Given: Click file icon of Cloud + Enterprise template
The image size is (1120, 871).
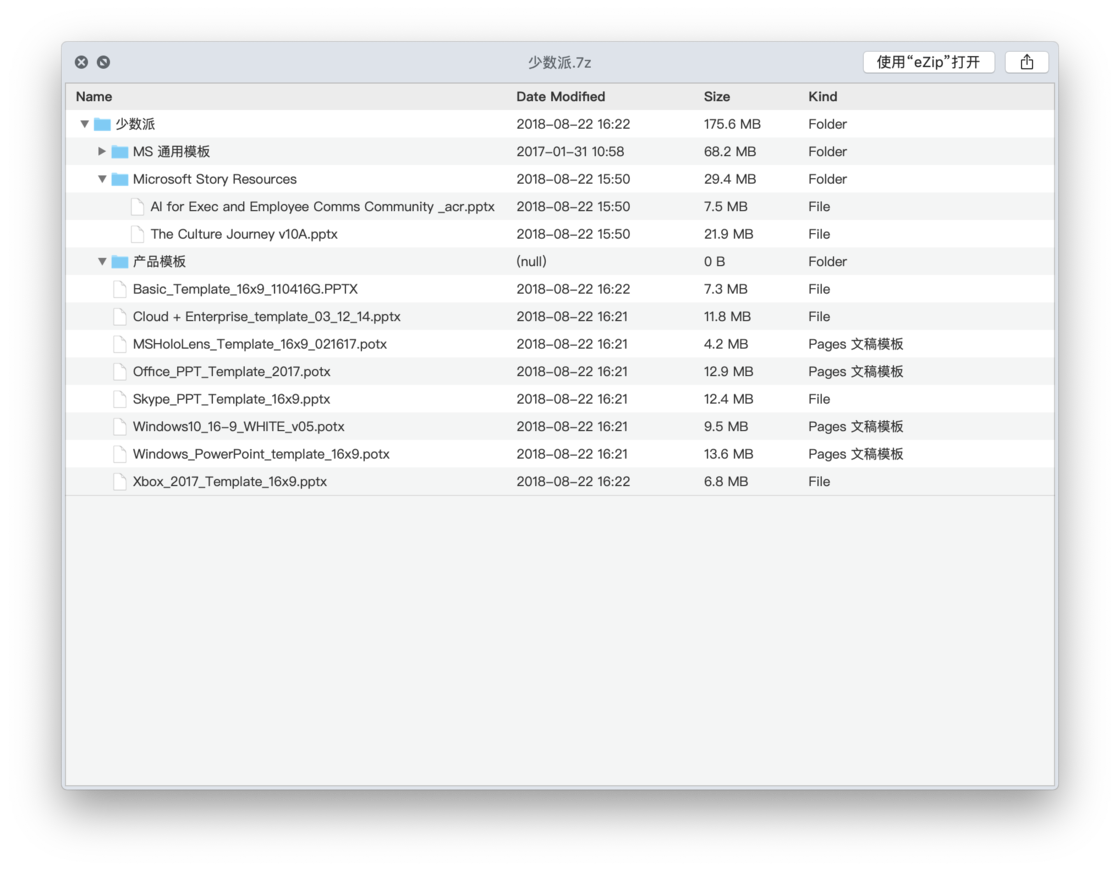Looking at the screenshot, I should click(x=120, y=317).
